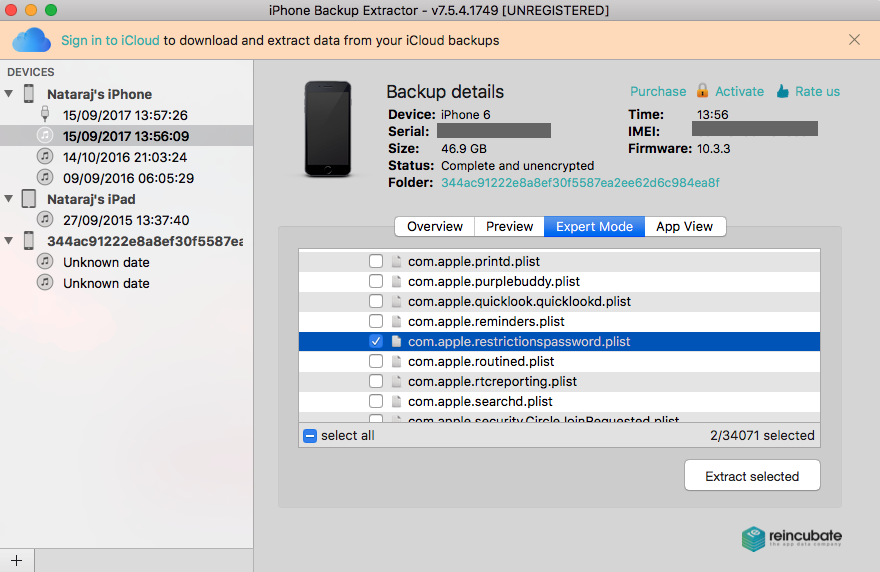The image size is (880, 572).
Task: Collapse Nataraj's iPhone device tree
Action: click(9, 94)
